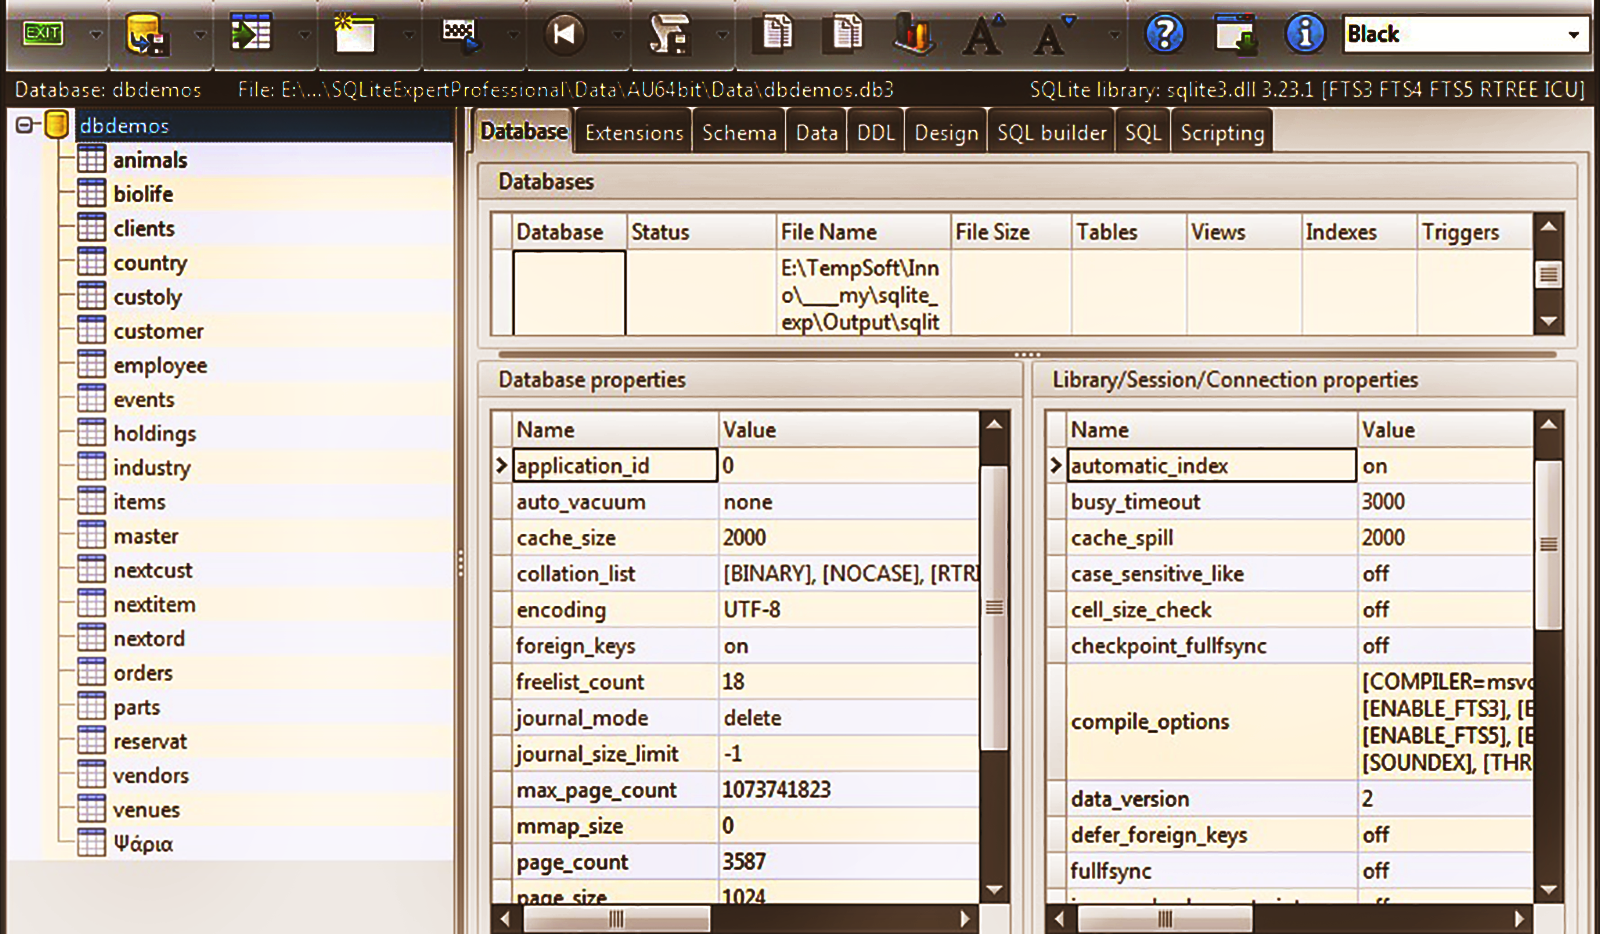Open the DDL tab
This screenshot has width=1600, height=934.
(x=875, y=132)
